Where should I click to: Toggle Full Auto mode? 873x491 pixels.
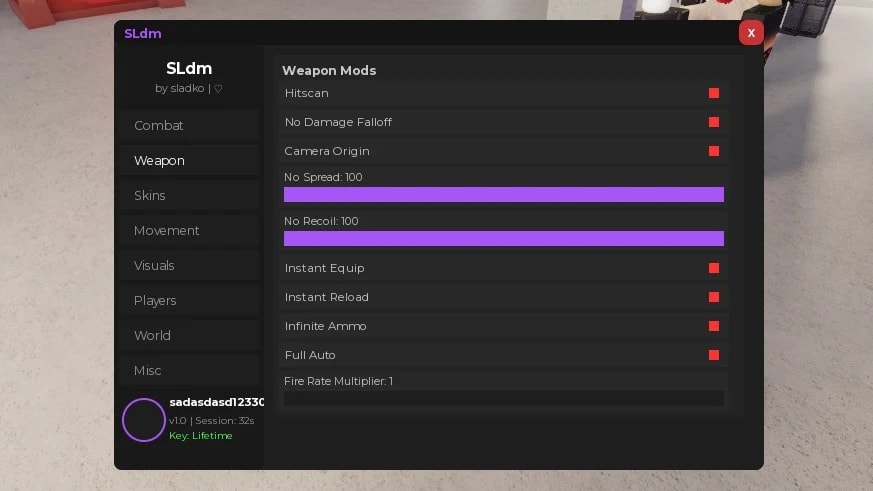point(714,355)
